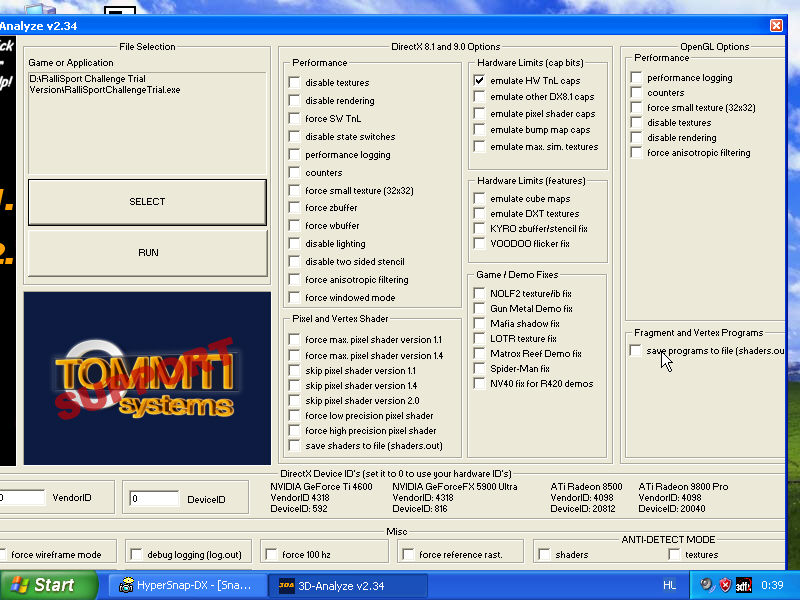Screen dimensions: 800x600
Task: Enable skip pixel shader version 2.0
Action: click(x=294, y=400)
